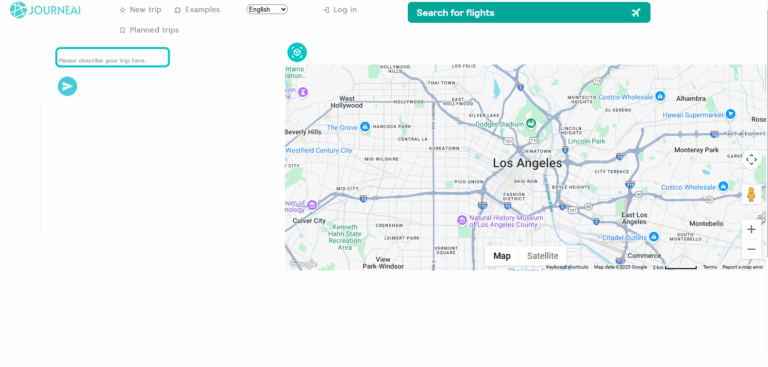Click The Grove shopping marker
The image size is (768, 367).
(364, 127)
